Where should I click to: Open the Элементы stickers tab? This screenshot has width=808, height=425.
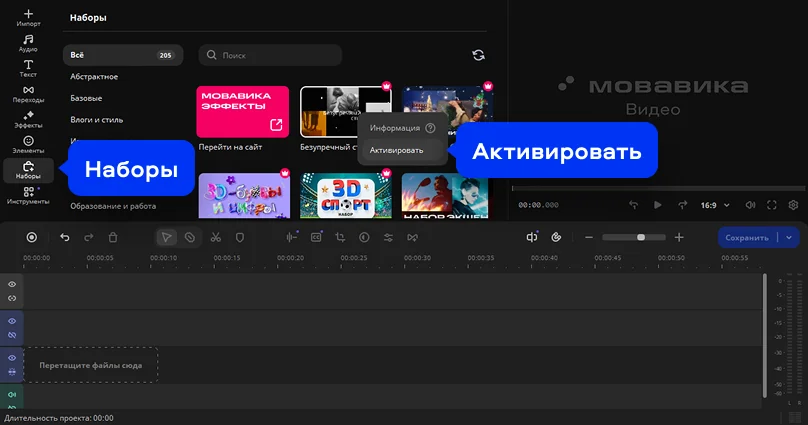point(28,145)
